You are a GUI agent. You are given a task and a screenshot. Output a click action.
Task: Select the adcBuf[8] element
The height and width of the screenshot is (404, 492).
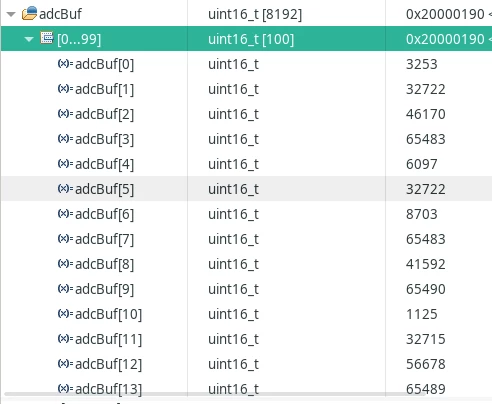point(104,264)
